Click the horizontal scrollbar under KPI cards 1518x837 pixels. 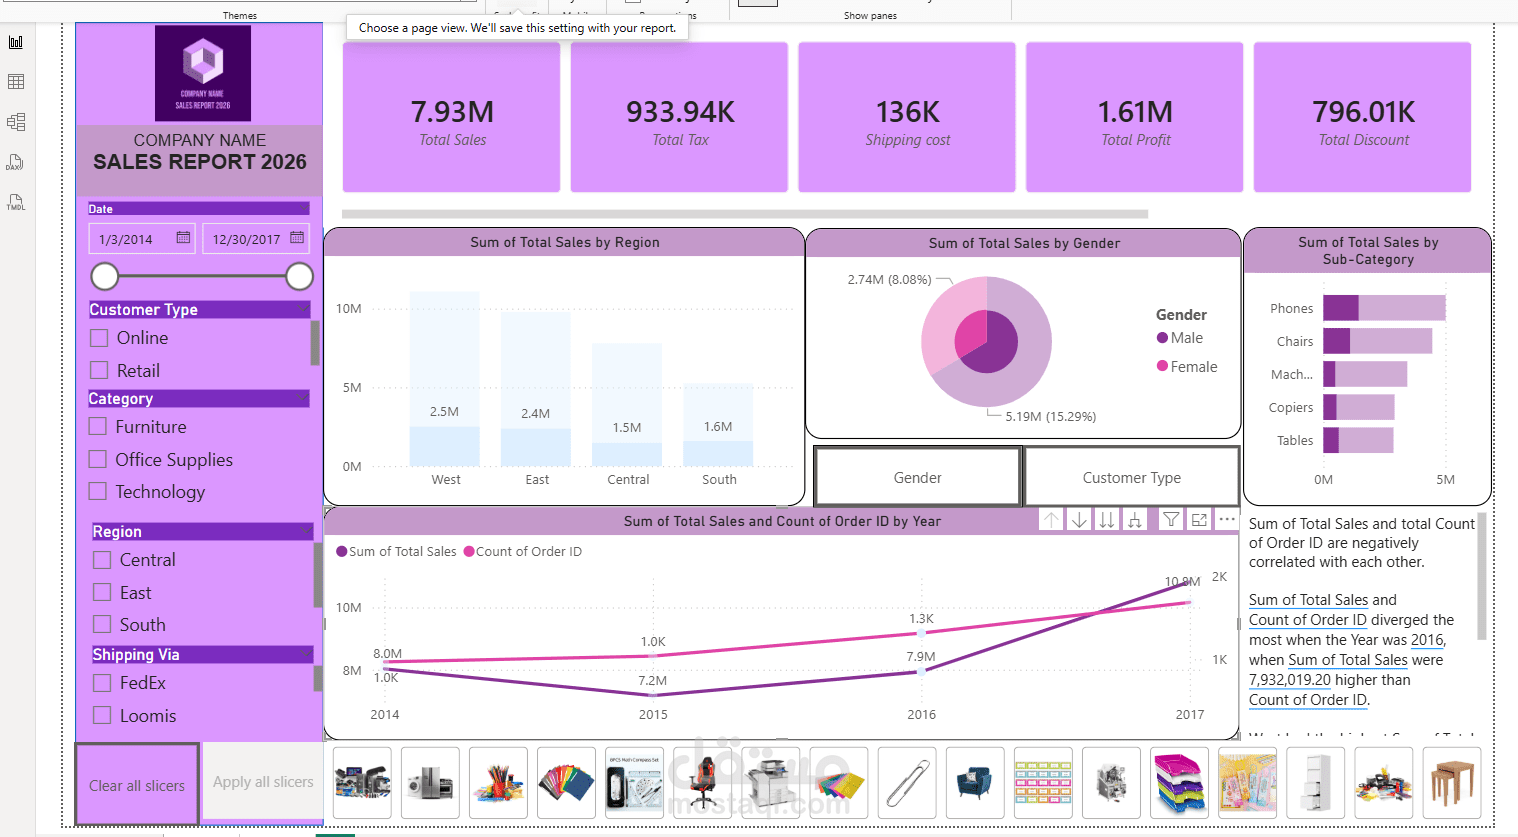pyautogui.click(x=745, y=214)
